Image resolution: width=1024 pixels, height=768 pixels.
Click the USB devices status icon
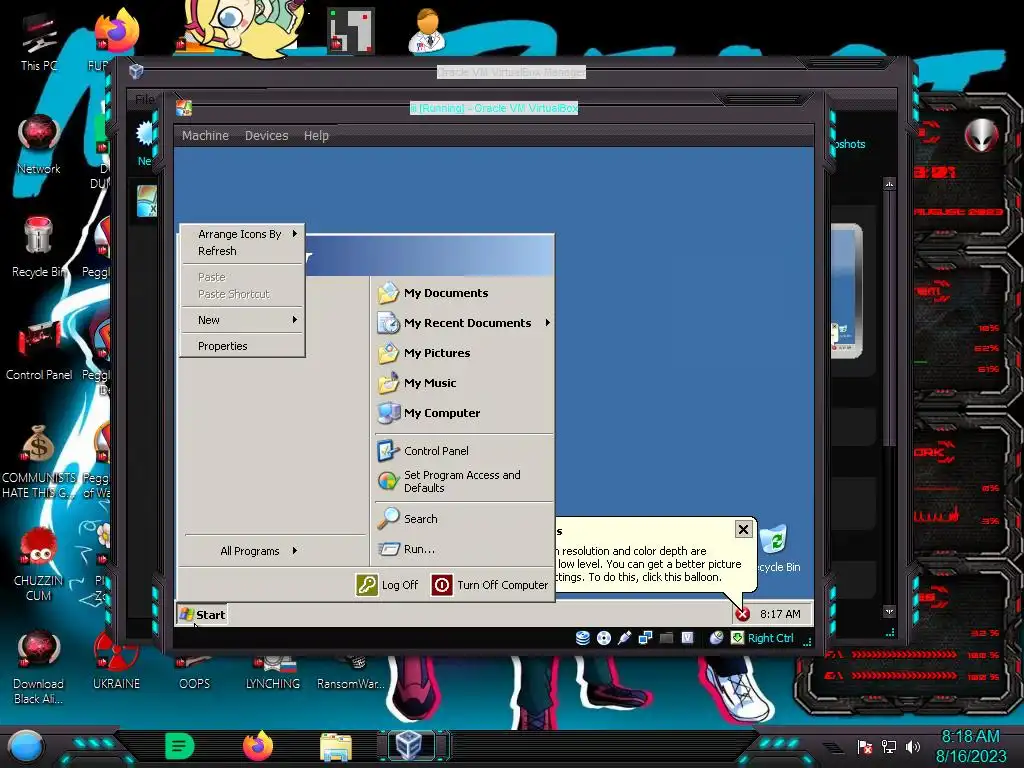click(x=624, y=638)
